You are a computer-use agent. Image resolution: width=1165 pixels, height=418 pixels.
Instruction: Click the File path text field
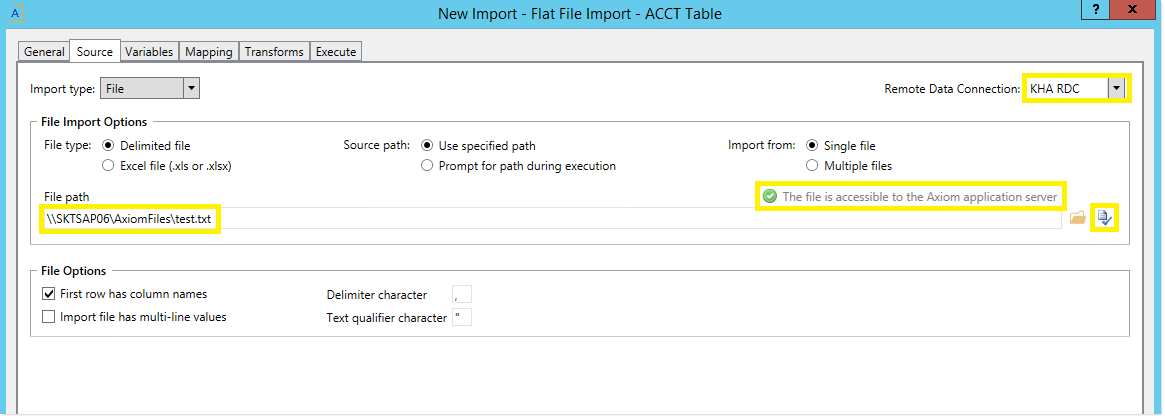pos(551,218)
